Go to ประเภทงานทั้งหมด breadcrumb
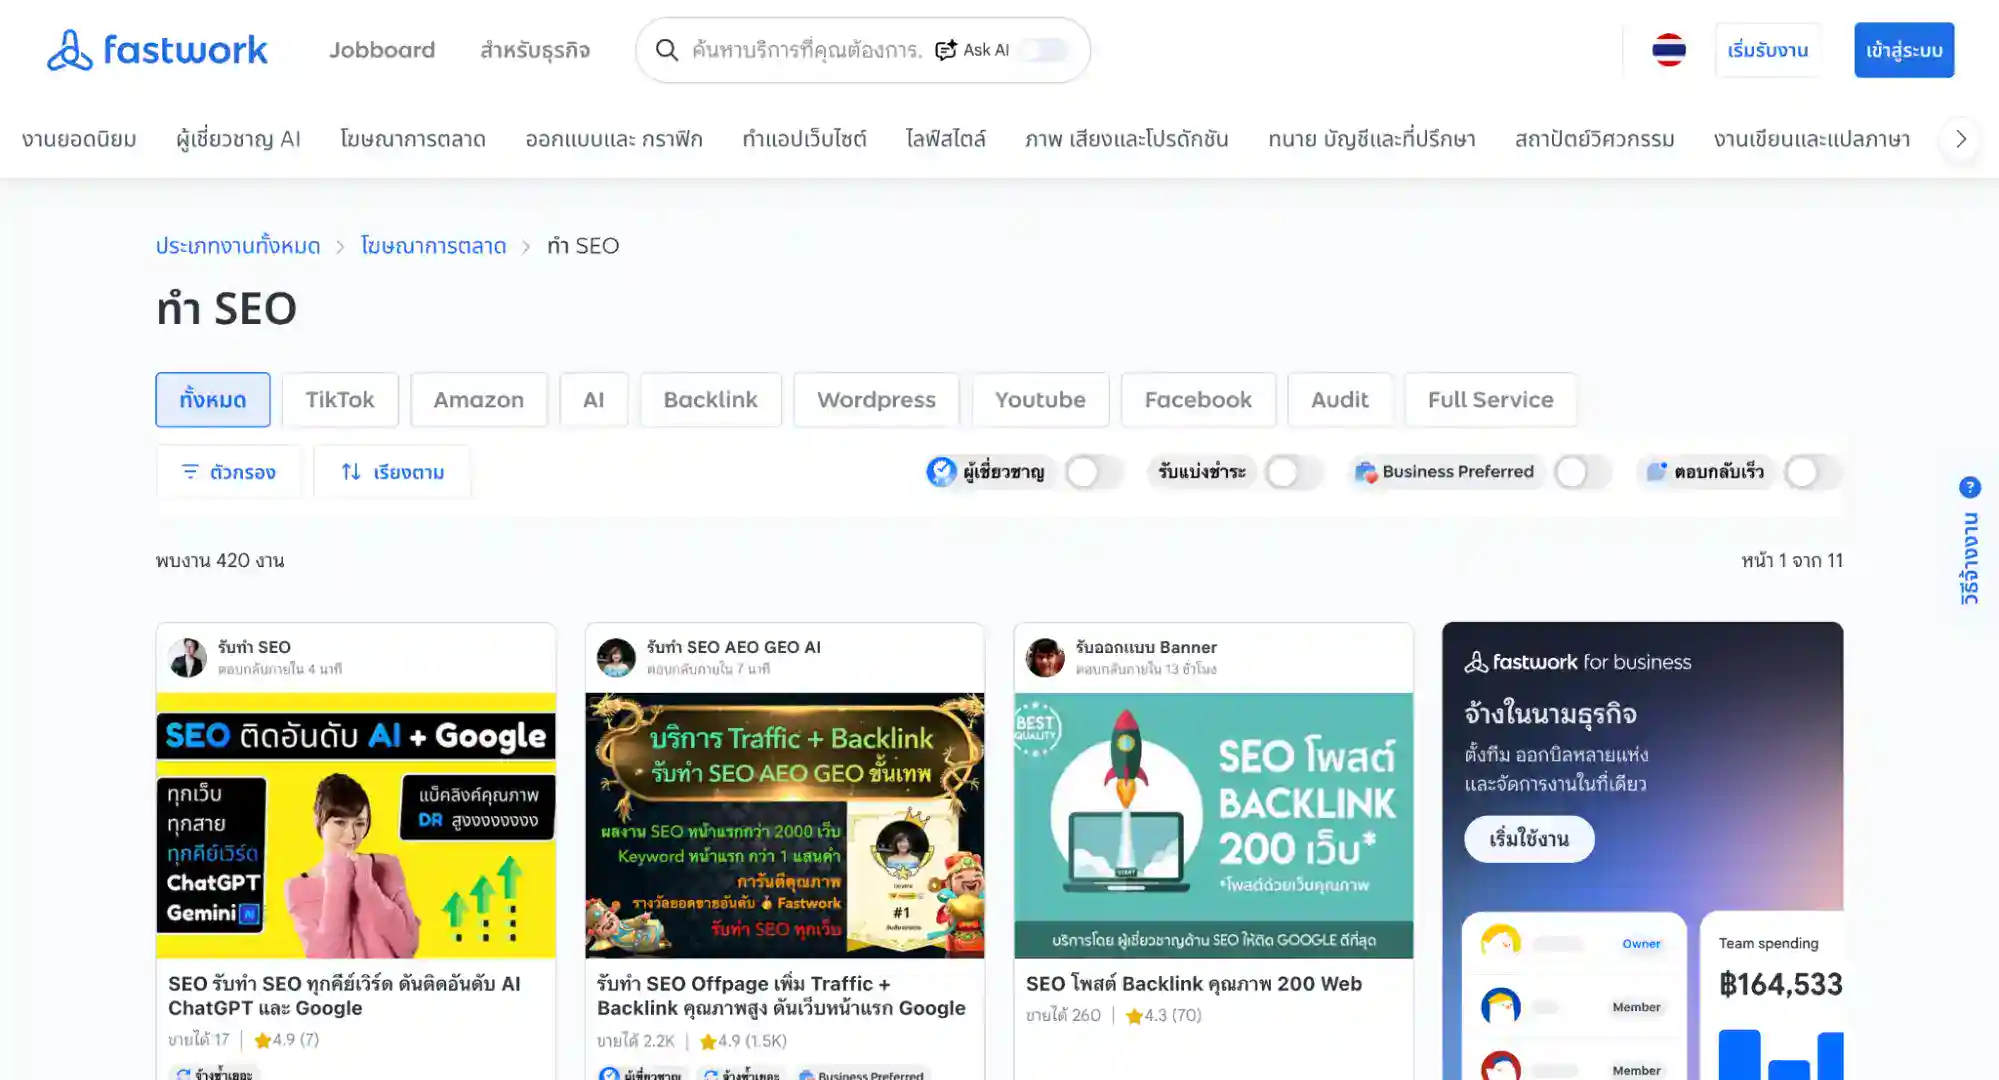1999x1080 pixels. point(238,246)
